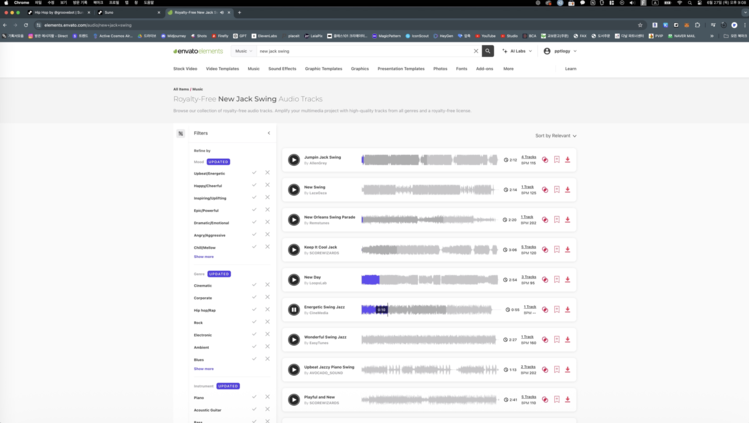Collapse the Filters panel

tap(269, 133)
